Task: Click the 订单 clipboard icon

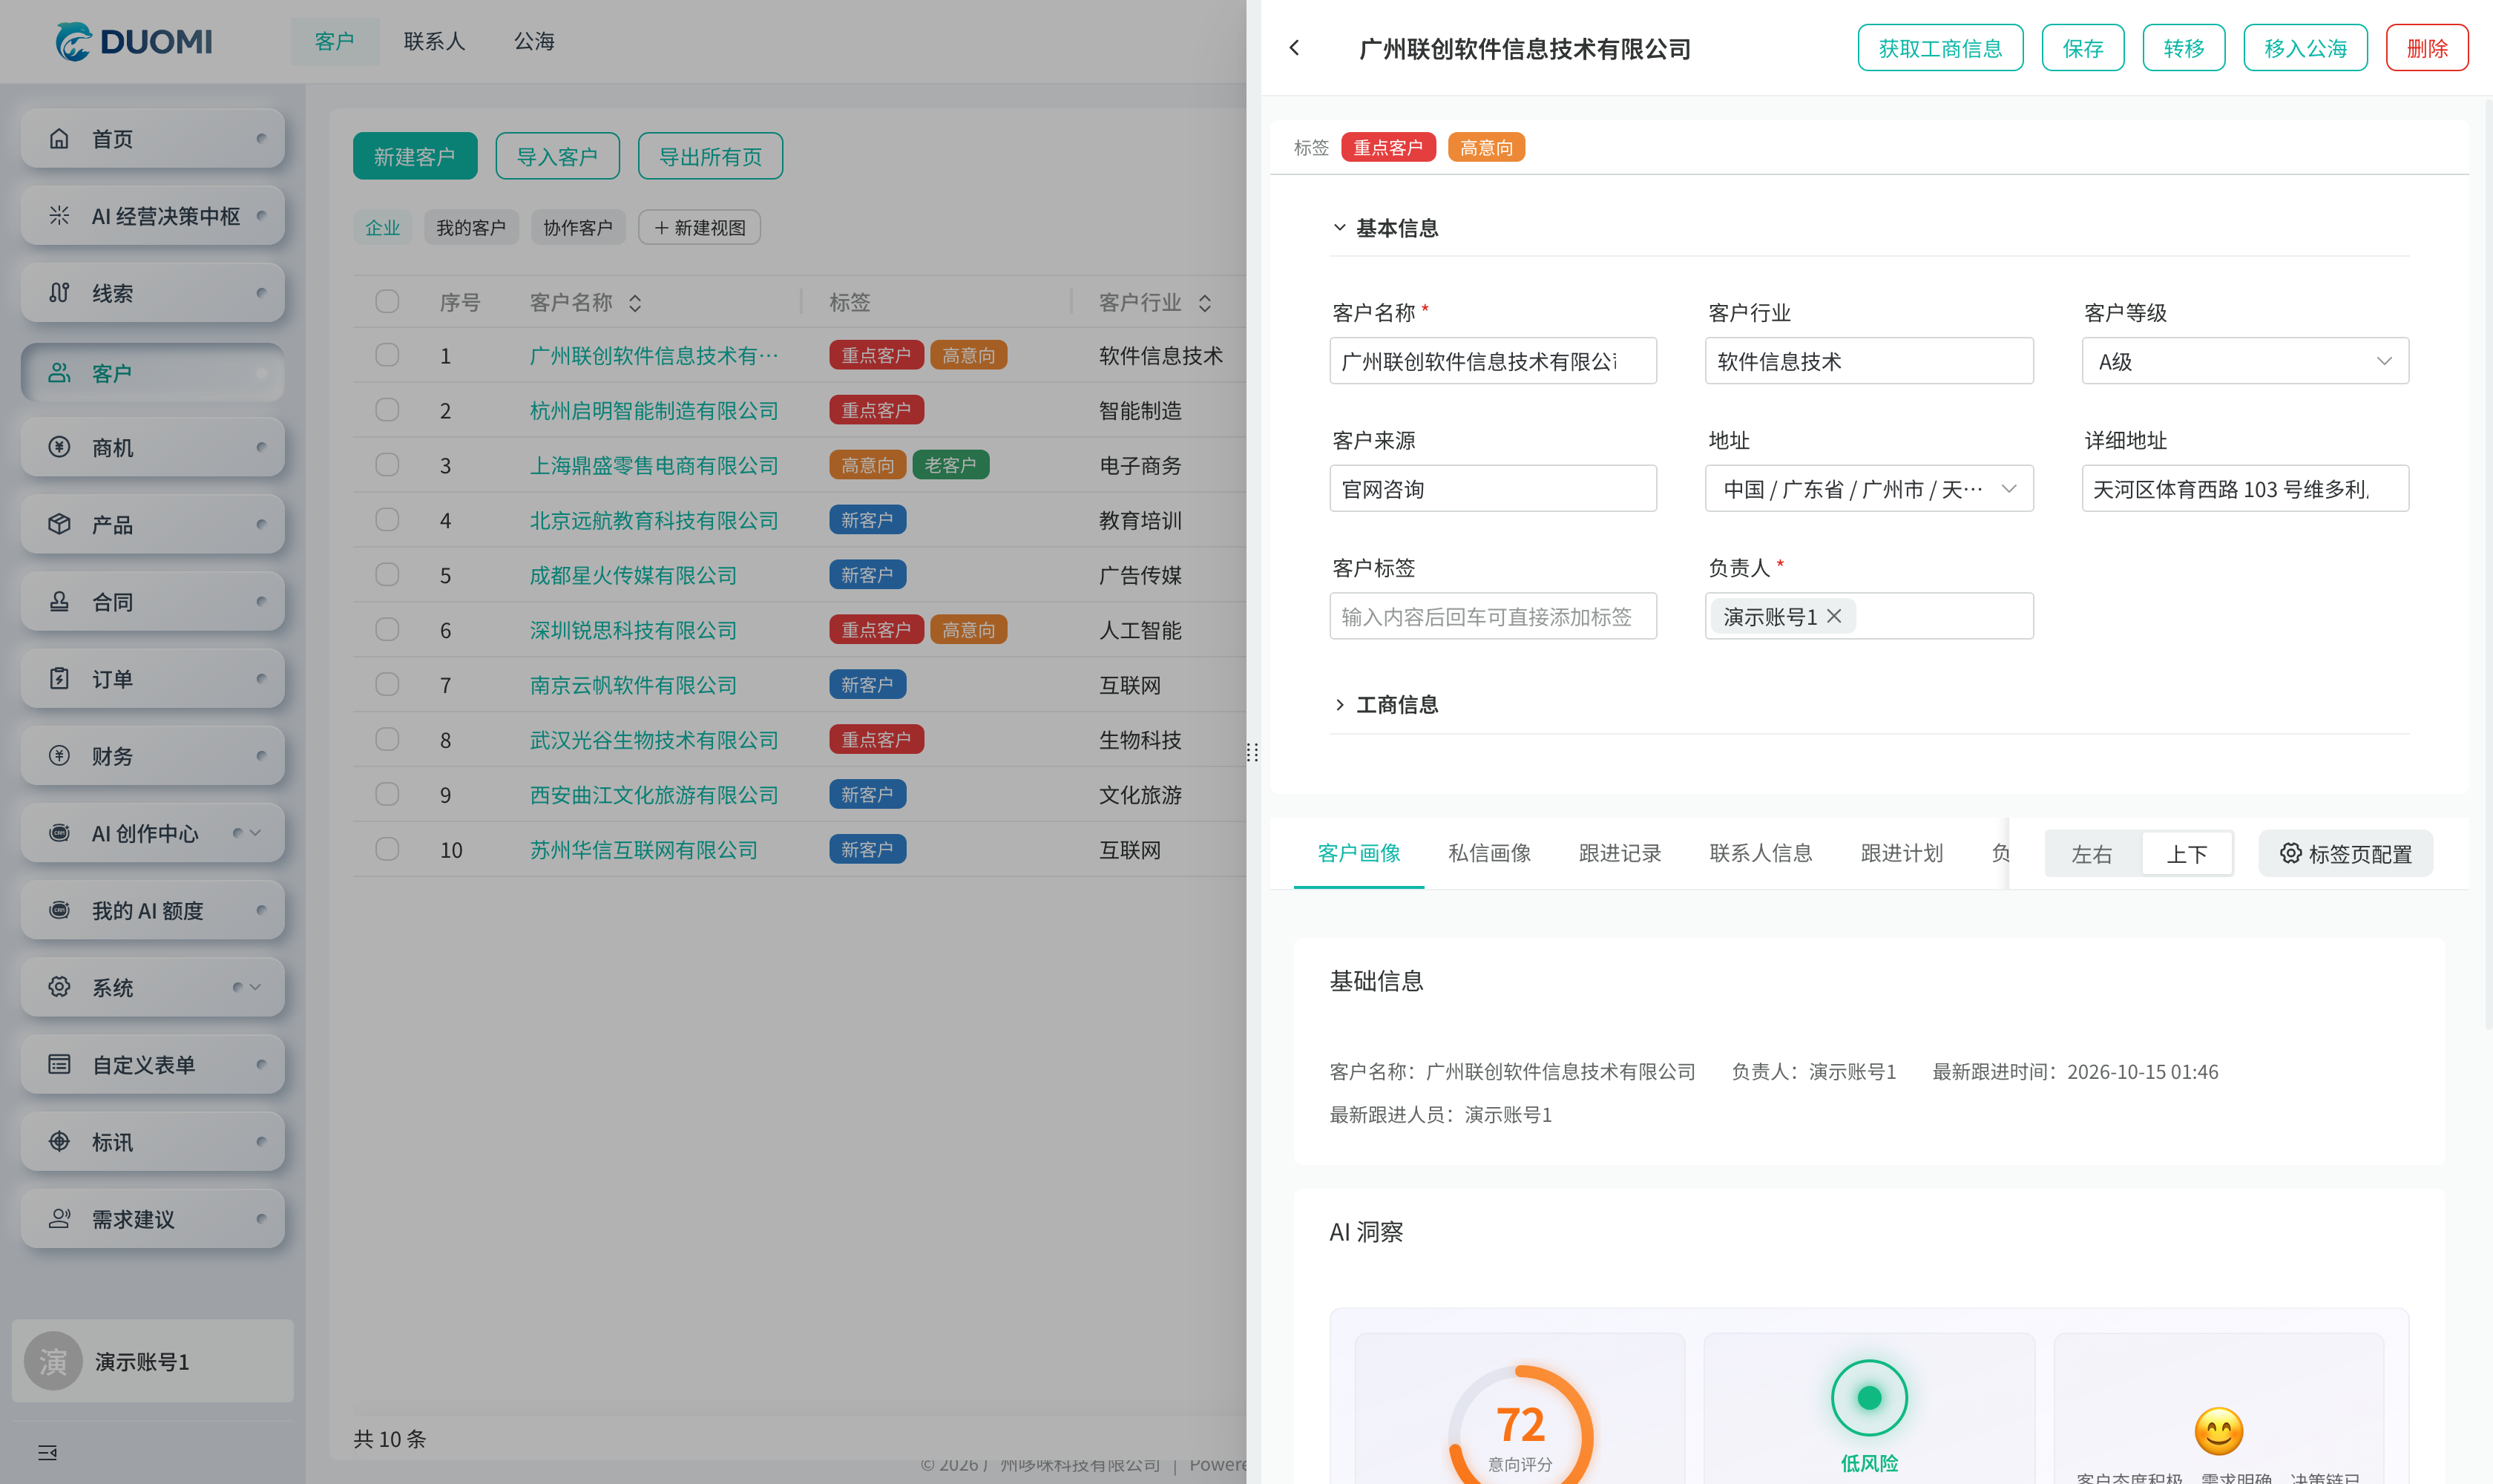Action: (x=59, y=678)
